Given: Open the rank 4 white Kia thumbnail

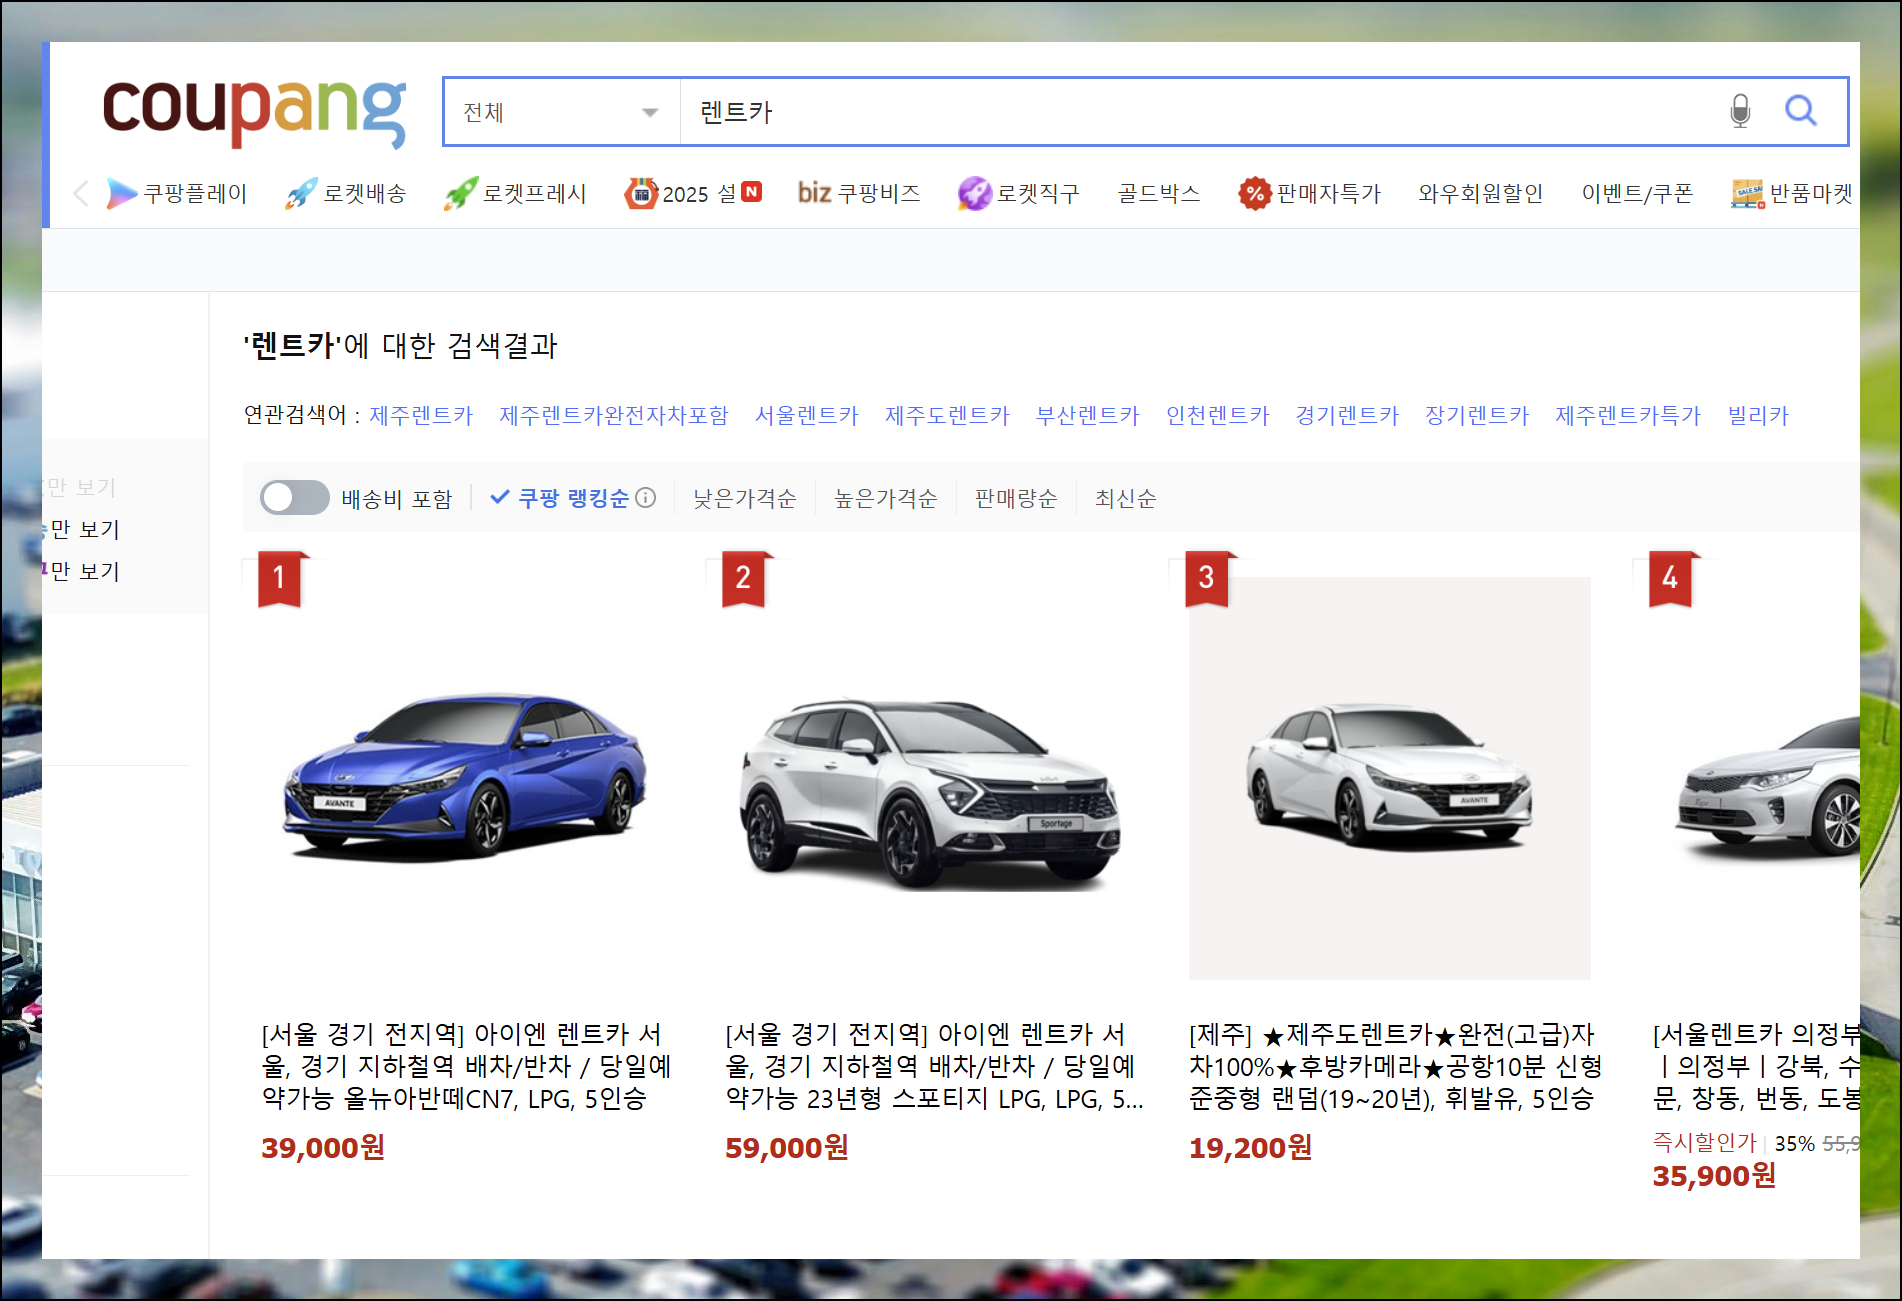Looking at the screenshot, I should click(1756, 778).
